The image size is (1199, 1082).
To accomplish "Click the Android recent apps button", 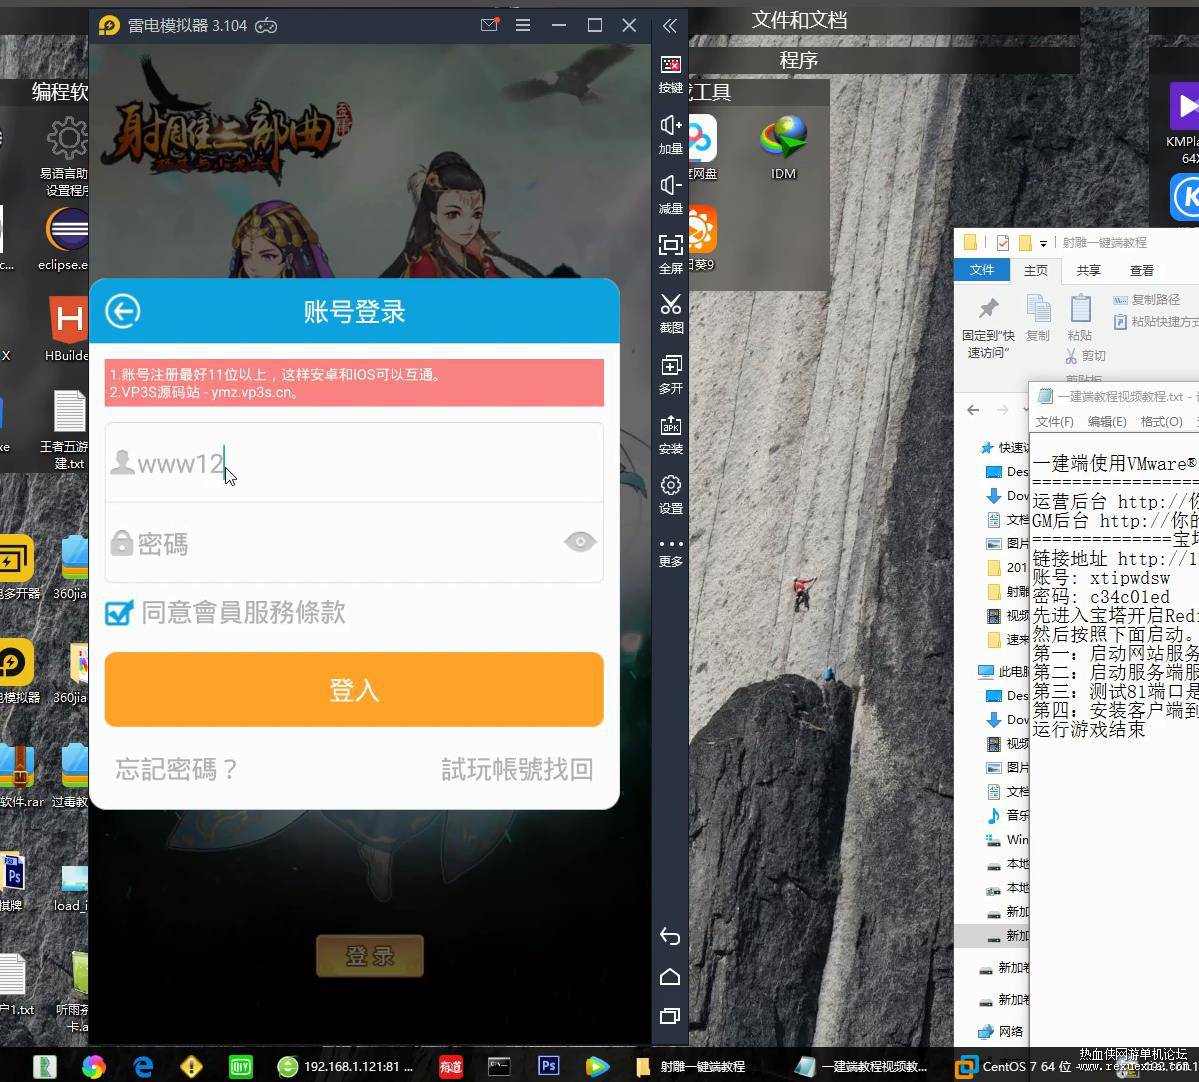I will tap(670, 1016).
